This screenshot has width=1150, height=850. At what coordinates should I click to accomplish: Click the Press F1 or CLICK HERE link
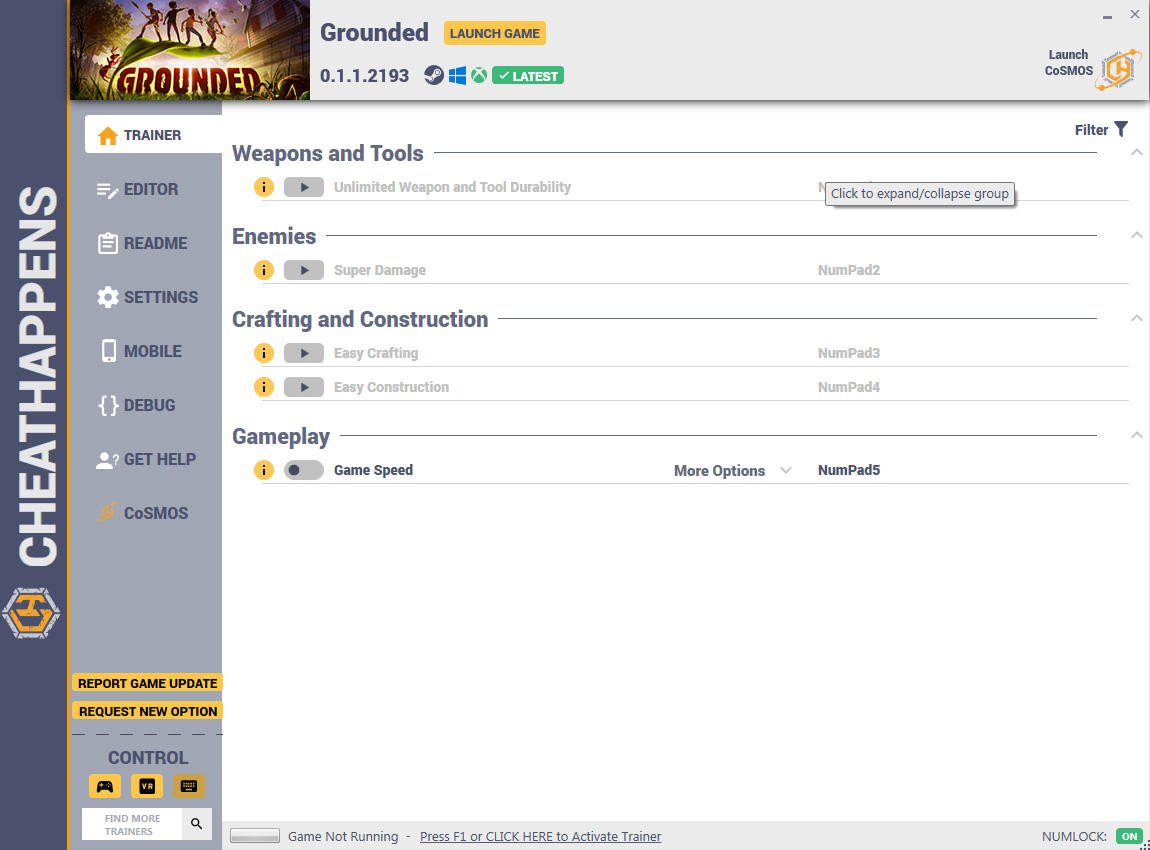pos(541,836)
